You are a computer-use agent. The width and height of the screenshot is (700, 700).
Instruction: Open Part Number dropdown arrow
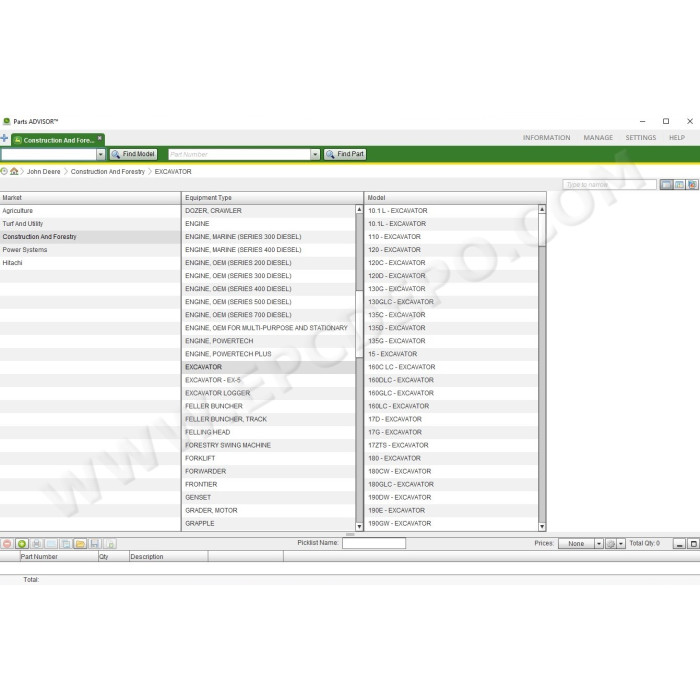click(x=315, y=154)
